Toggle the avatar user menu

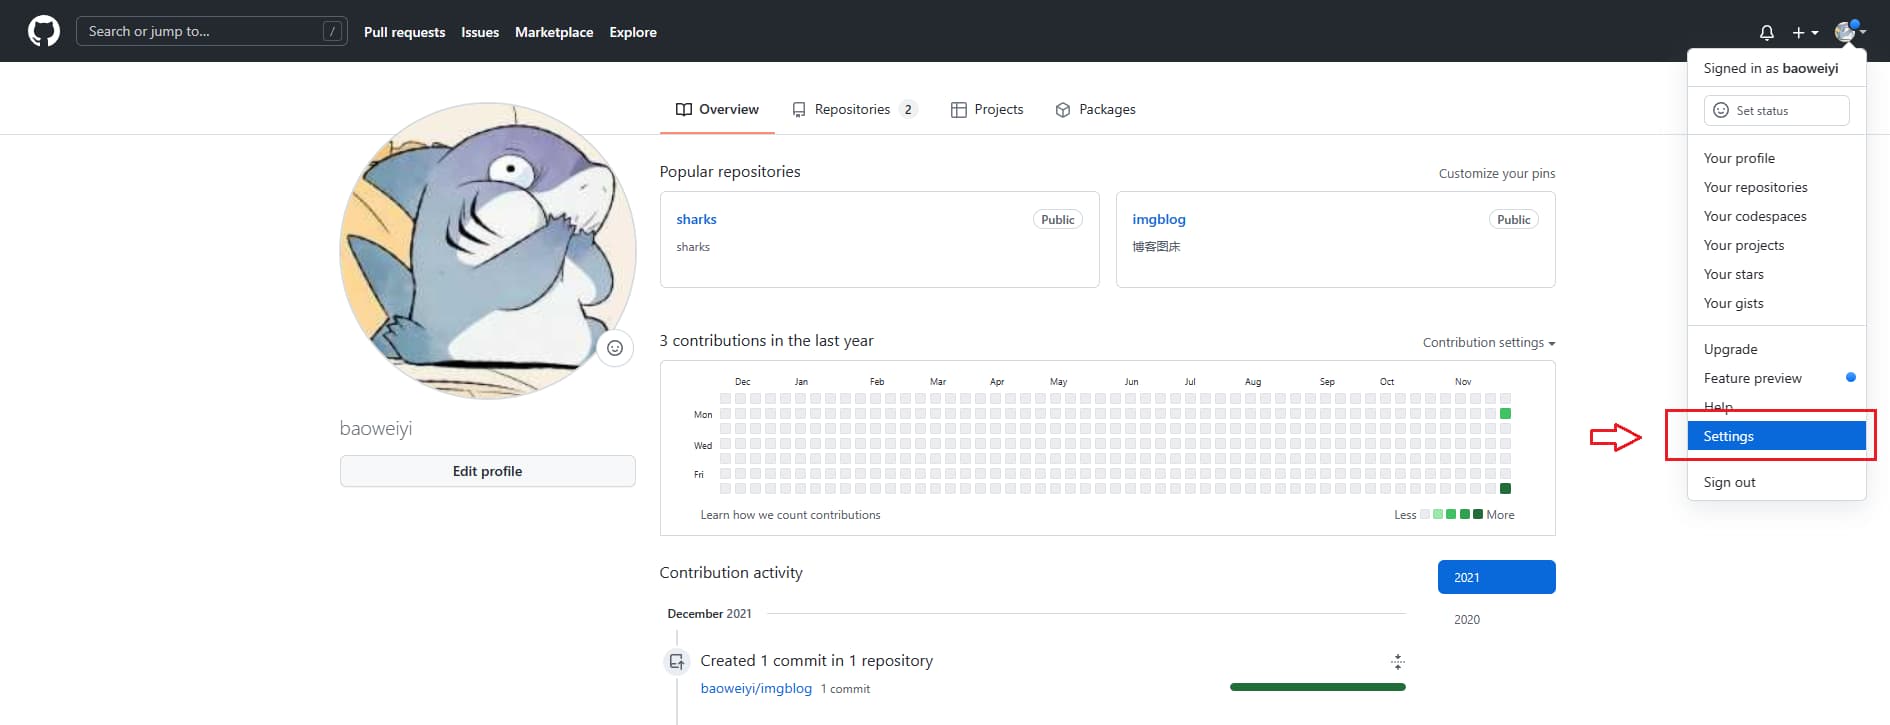click(x=1850, y=32)
